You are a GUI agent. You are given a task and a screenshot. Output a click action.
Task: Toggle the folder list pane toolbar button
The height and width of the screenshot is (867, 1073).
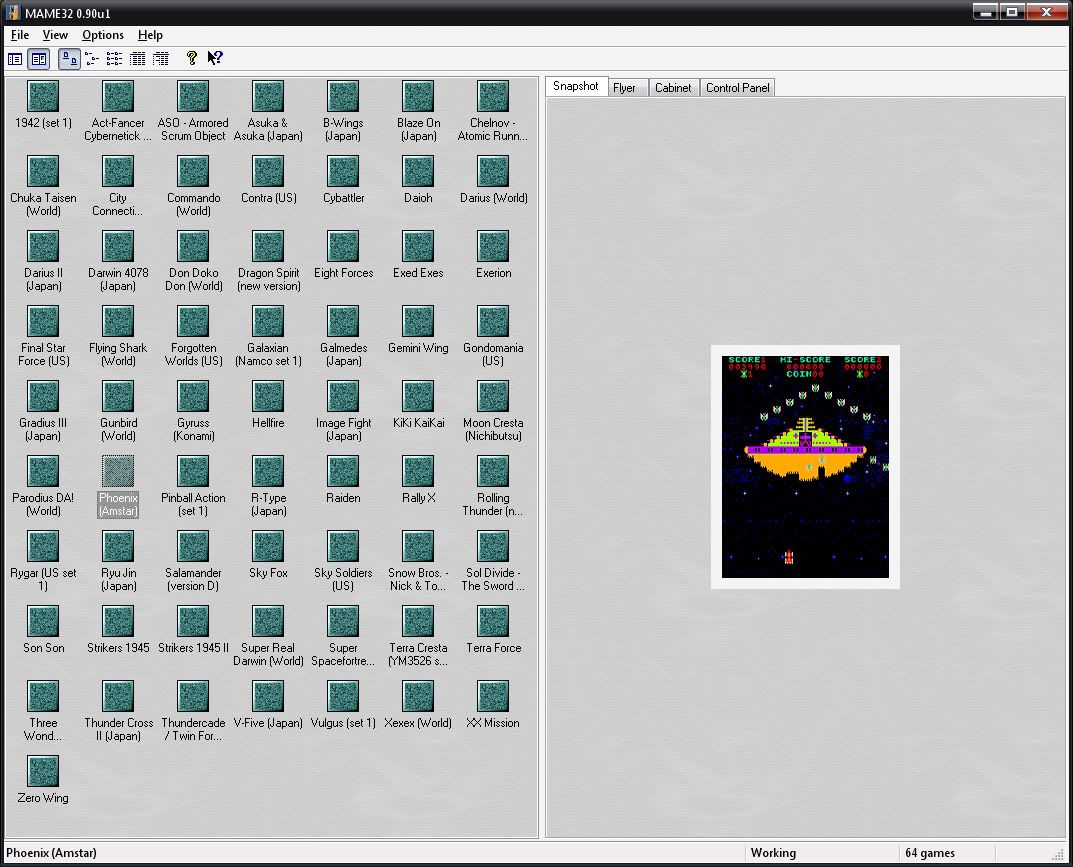[x=15, y=59]
